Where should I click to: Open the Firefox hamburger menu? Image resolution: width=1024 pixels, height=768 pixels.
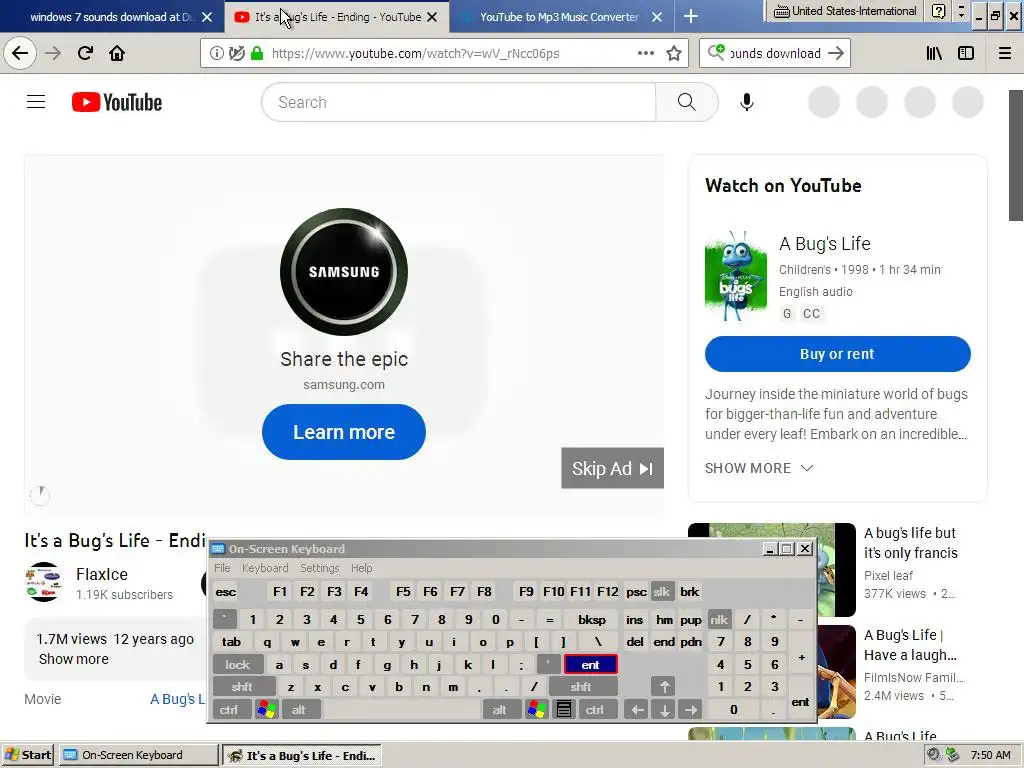[x=1005, y=54]
